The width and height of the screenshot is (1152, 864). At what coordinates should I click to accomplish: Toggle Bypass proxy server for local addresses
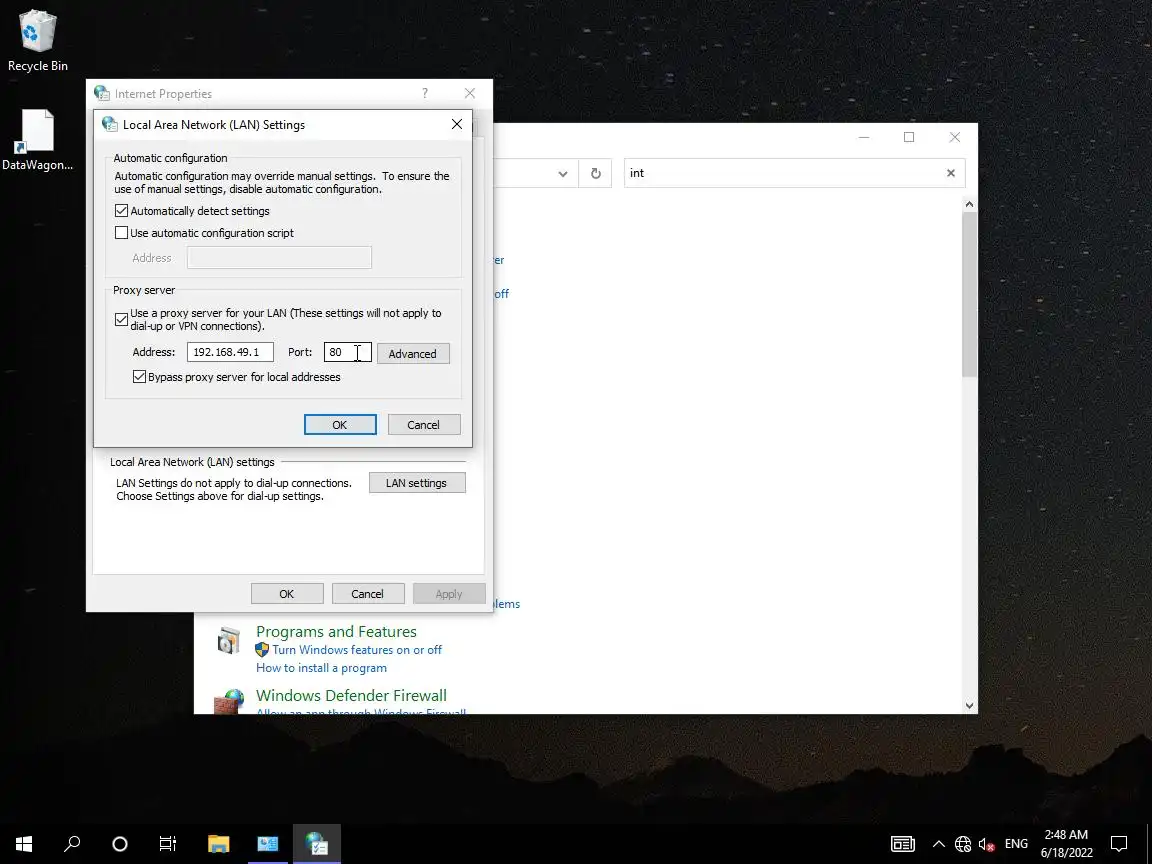point(139,377)
